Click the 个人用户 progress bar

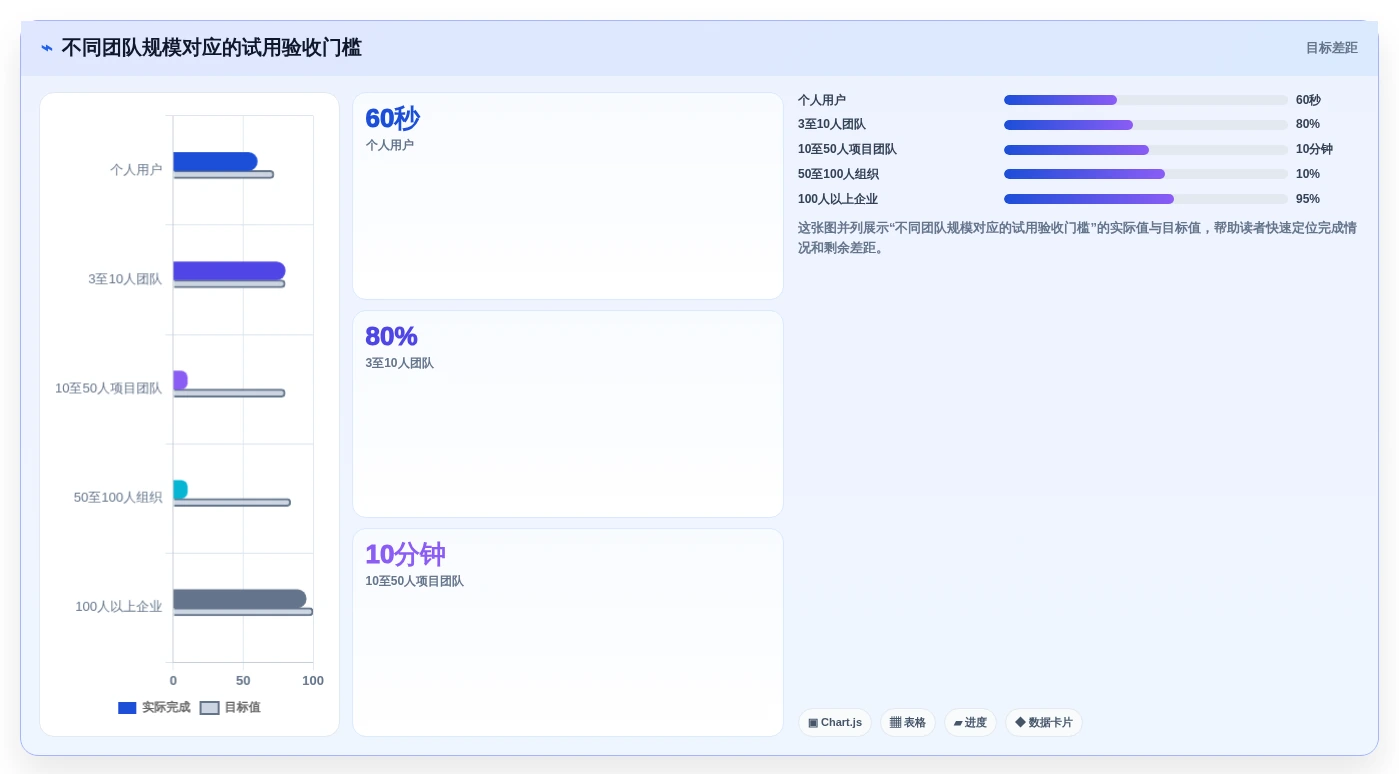click(1146, 100)
